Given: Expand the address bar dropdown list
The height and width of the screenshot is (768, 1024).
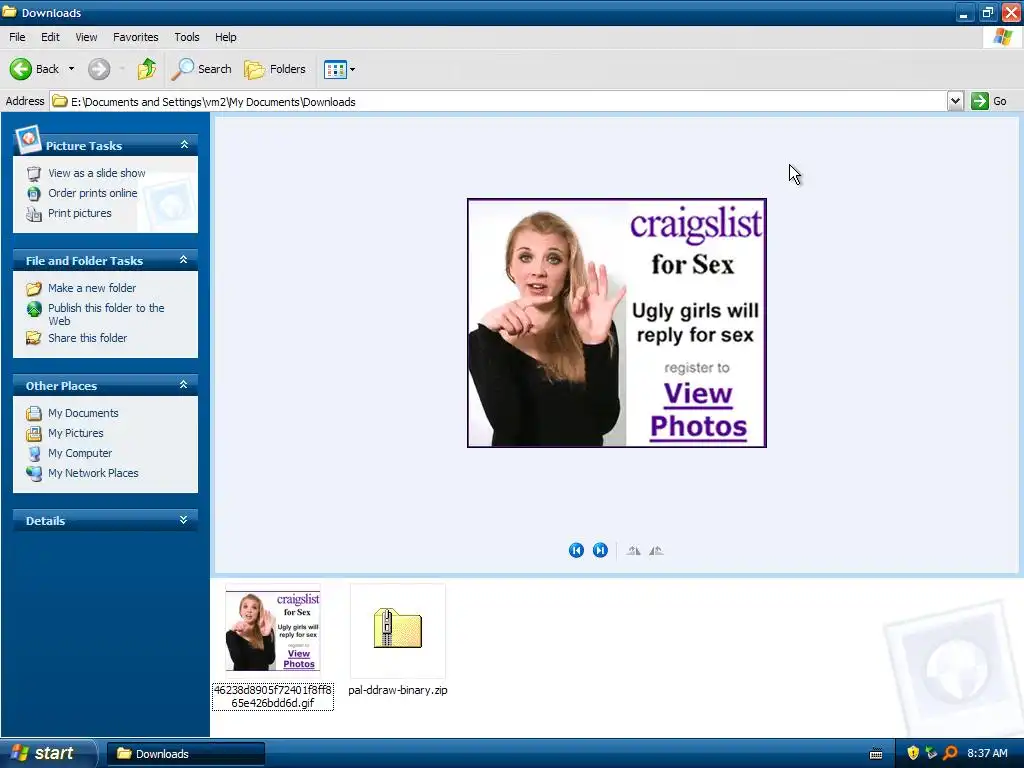Looking at the screenshot, I should (x=955, y=101).
